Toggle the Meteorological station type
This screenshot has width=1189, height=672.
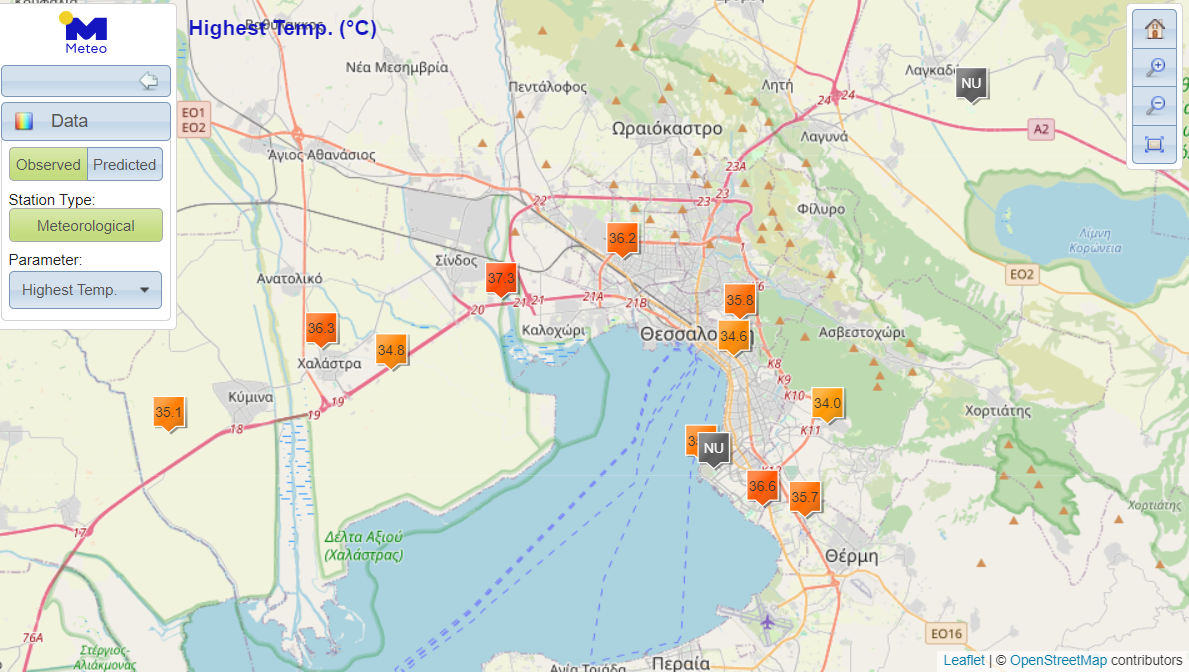pyautogui.click(x=86, y=226)
